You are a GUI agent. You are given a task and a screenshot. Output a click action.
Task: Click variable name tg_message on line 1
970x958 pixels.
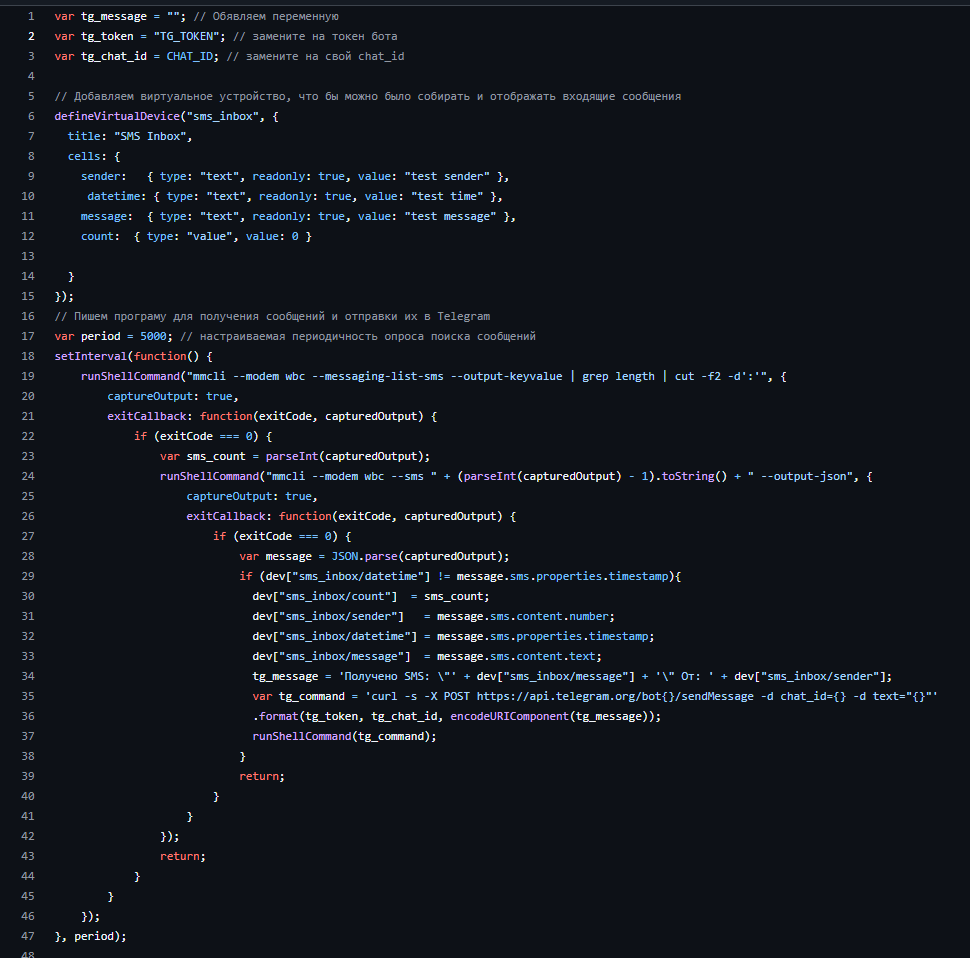pyautogui.click(x=114, y=17)
